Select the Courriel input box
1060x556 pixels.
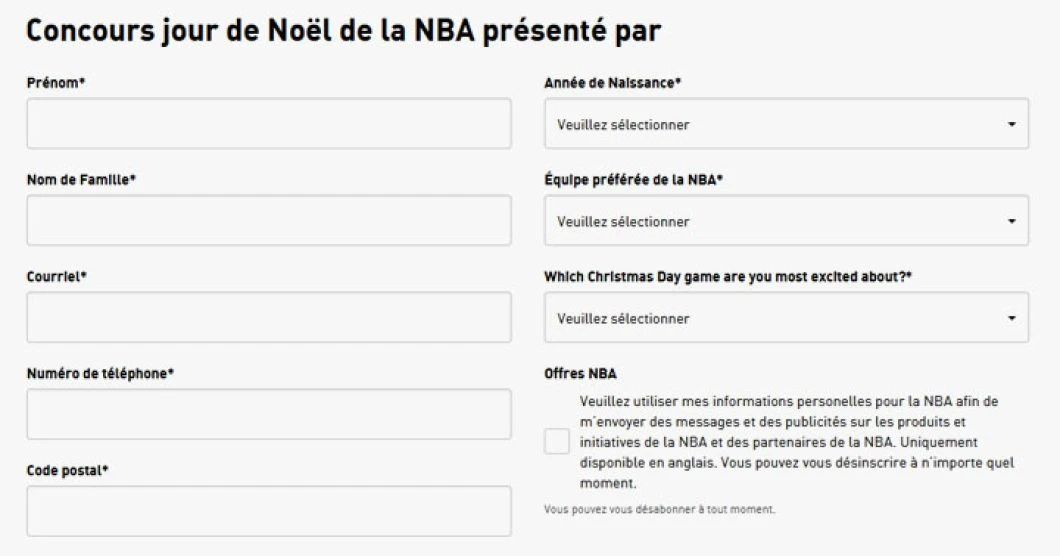pos(269,318)
